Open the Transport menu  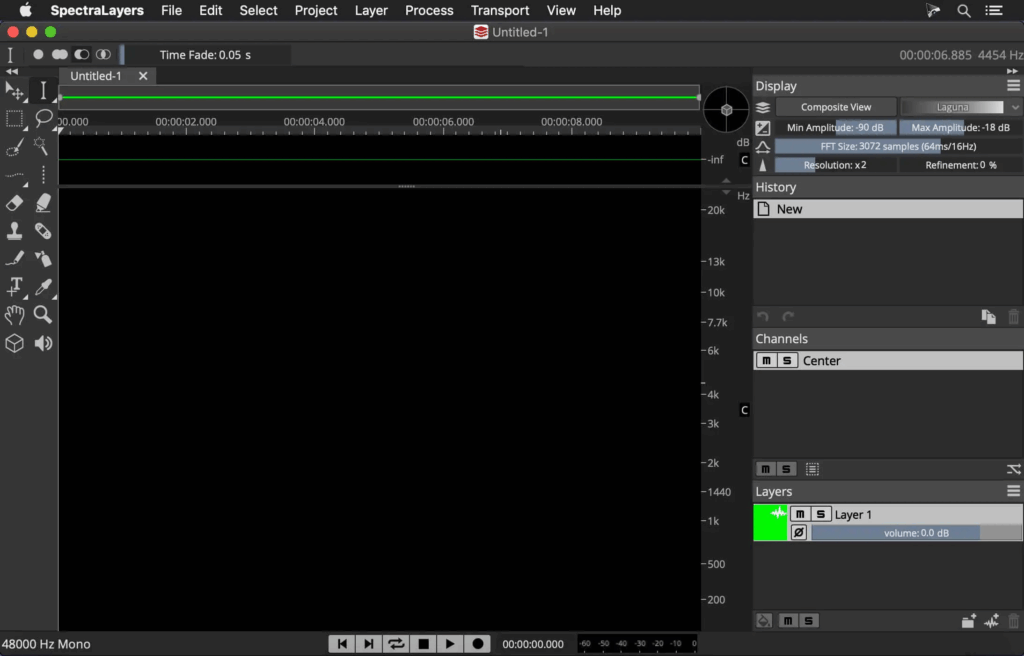click(x=500, y=10)
